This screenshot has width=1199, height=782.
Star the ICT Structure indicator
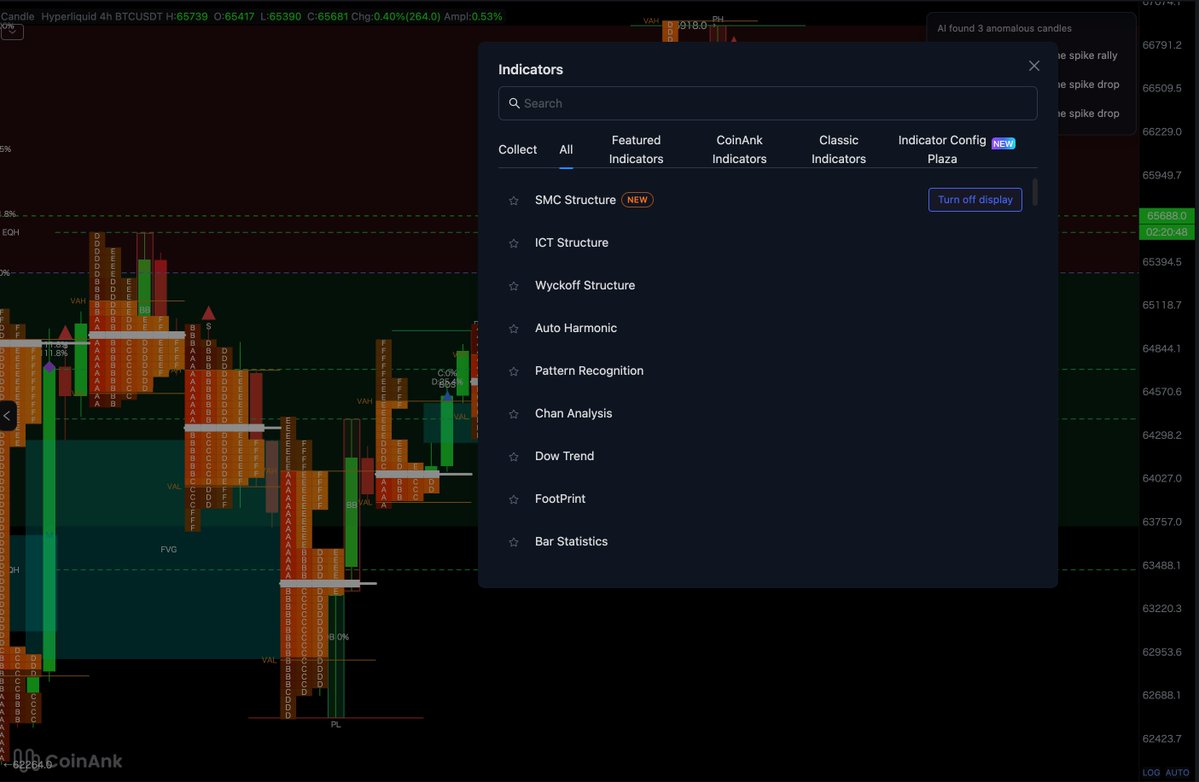coord(513,243)
